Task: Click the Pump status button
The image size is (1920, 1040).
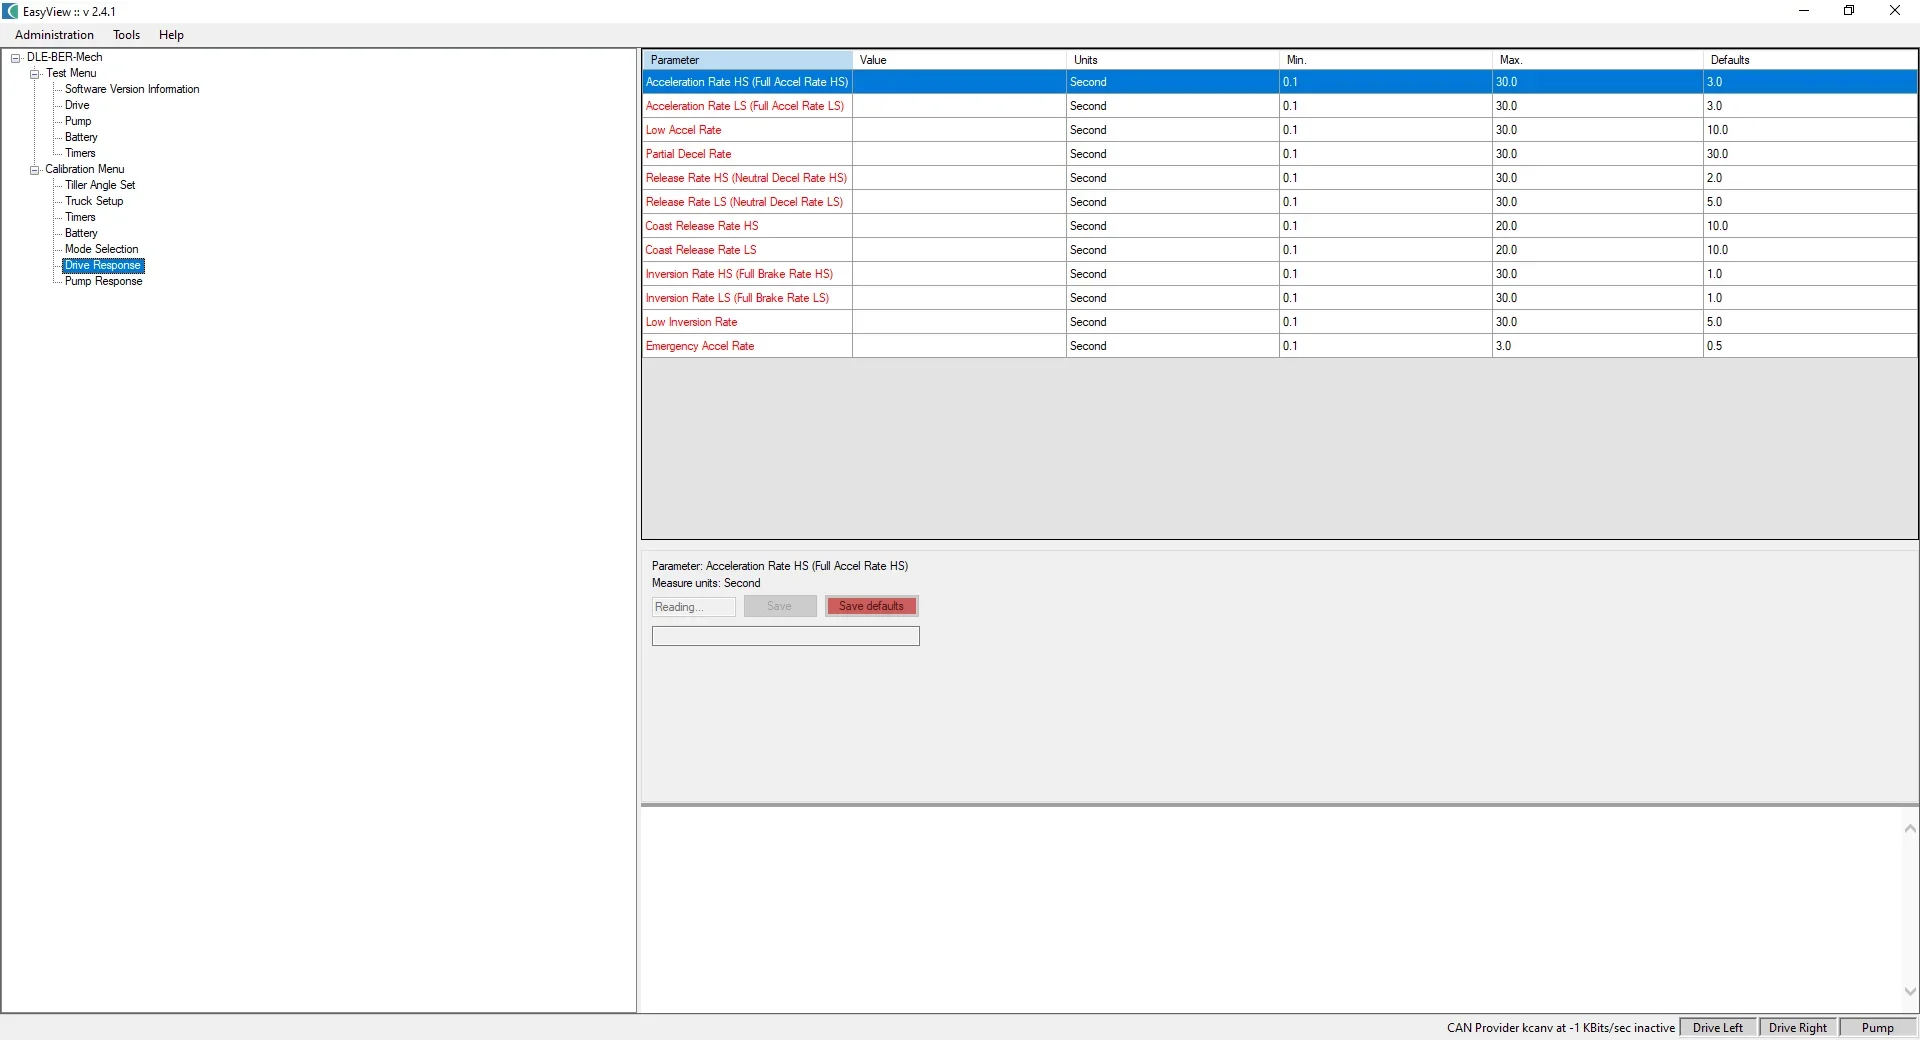Action: (x=1877, y=1027)
